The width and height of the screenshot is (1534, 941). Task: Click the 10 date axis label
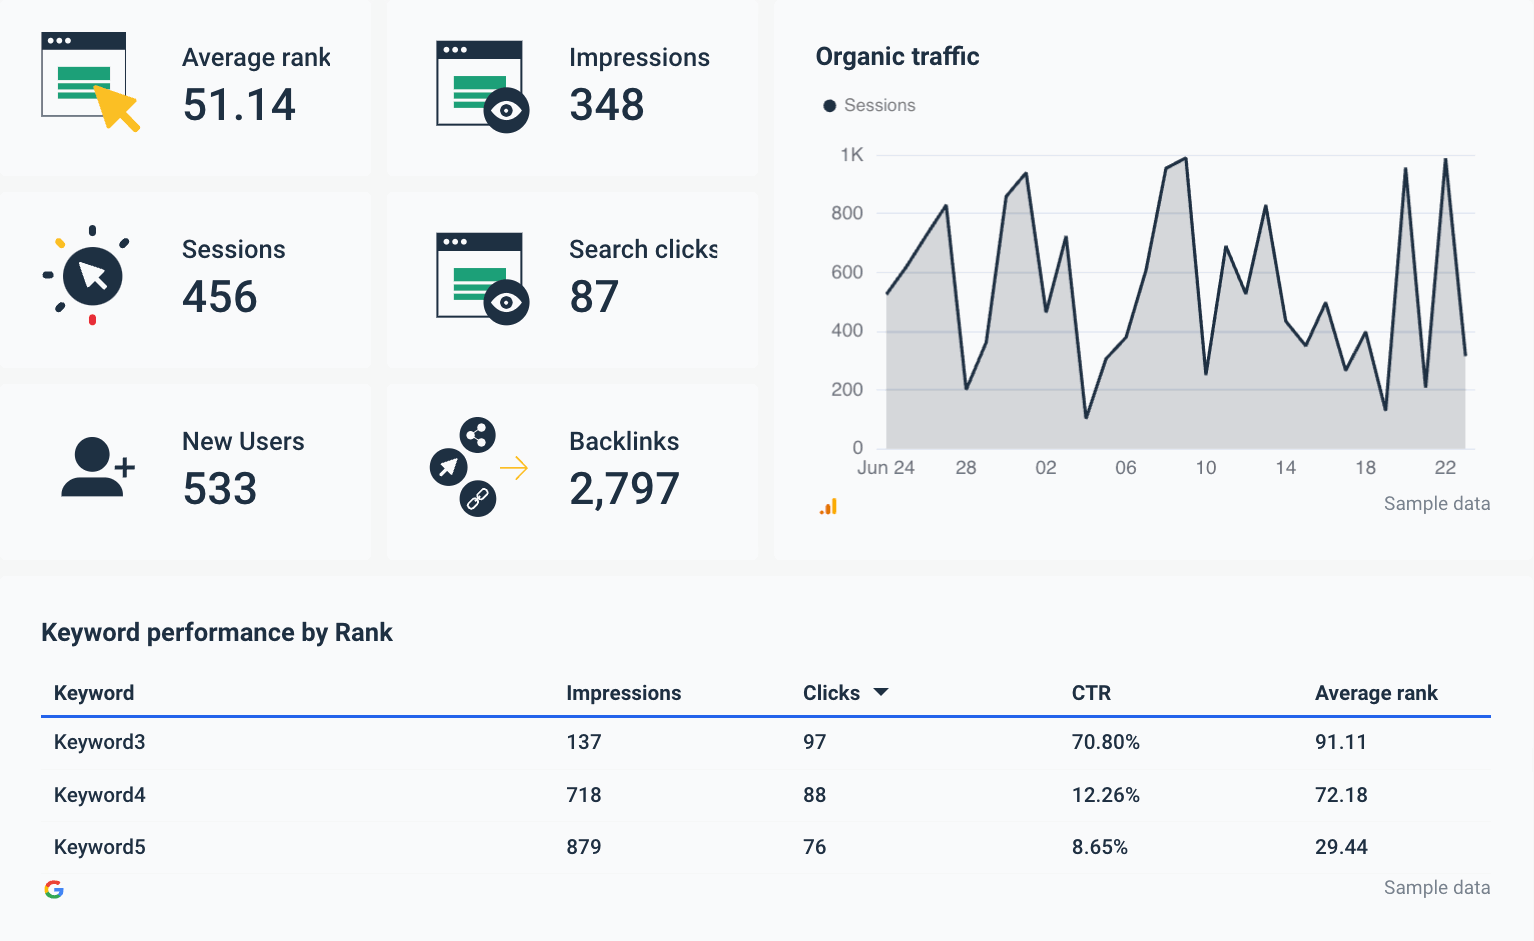click(x=1206, y=468)
